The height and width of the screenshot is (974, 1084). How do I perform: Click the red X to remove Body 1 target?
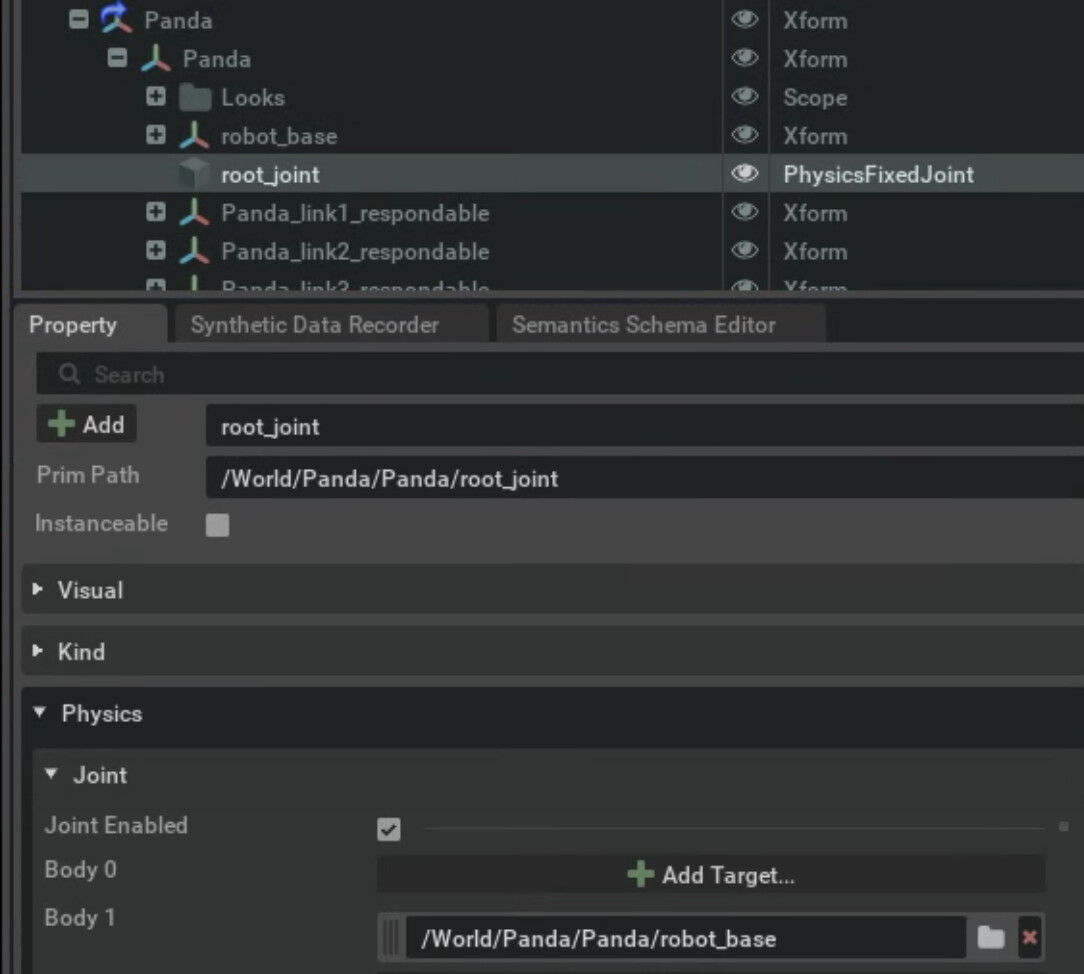tap(1029, 937)
